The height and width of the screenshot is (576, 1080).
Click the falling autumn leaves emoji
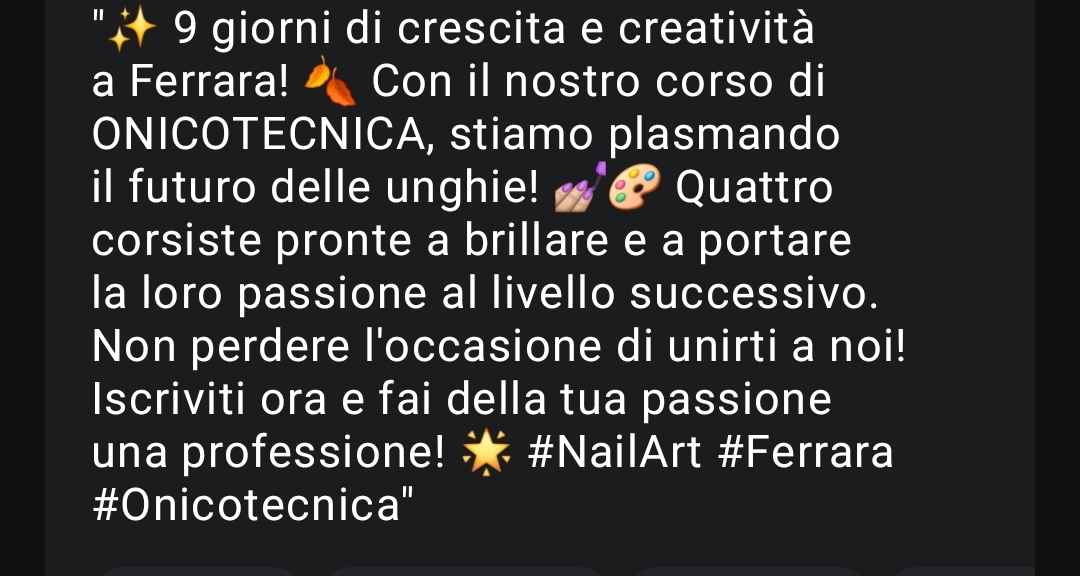tap(330, 82)
